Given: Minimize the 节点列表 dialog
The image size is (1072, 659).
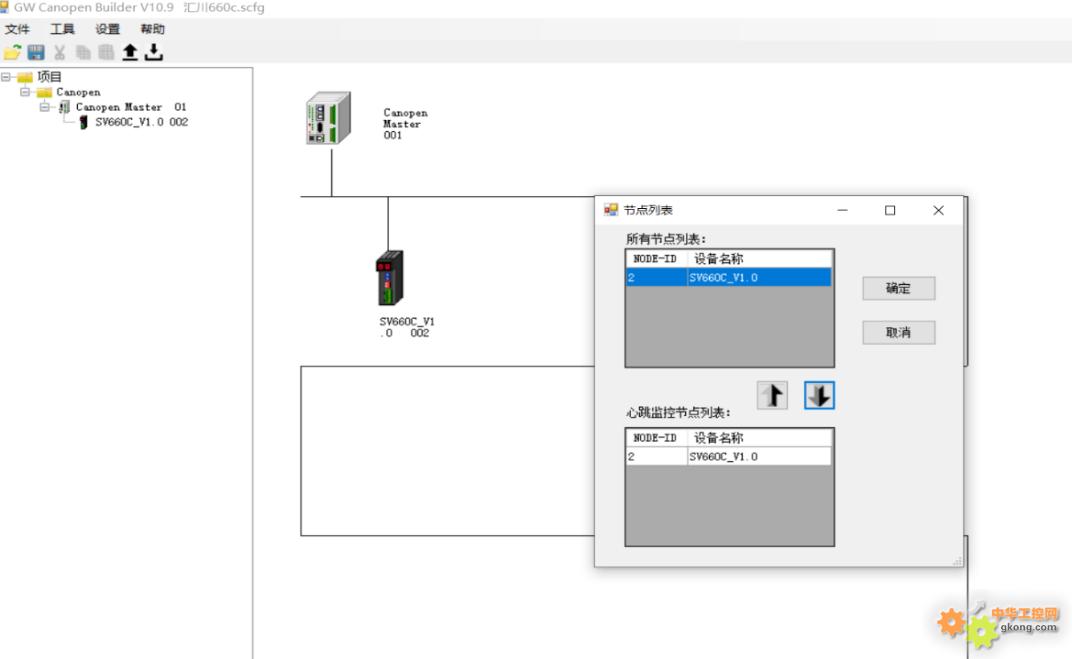Looking at the screenshot, I should click(x=842, y=211).
